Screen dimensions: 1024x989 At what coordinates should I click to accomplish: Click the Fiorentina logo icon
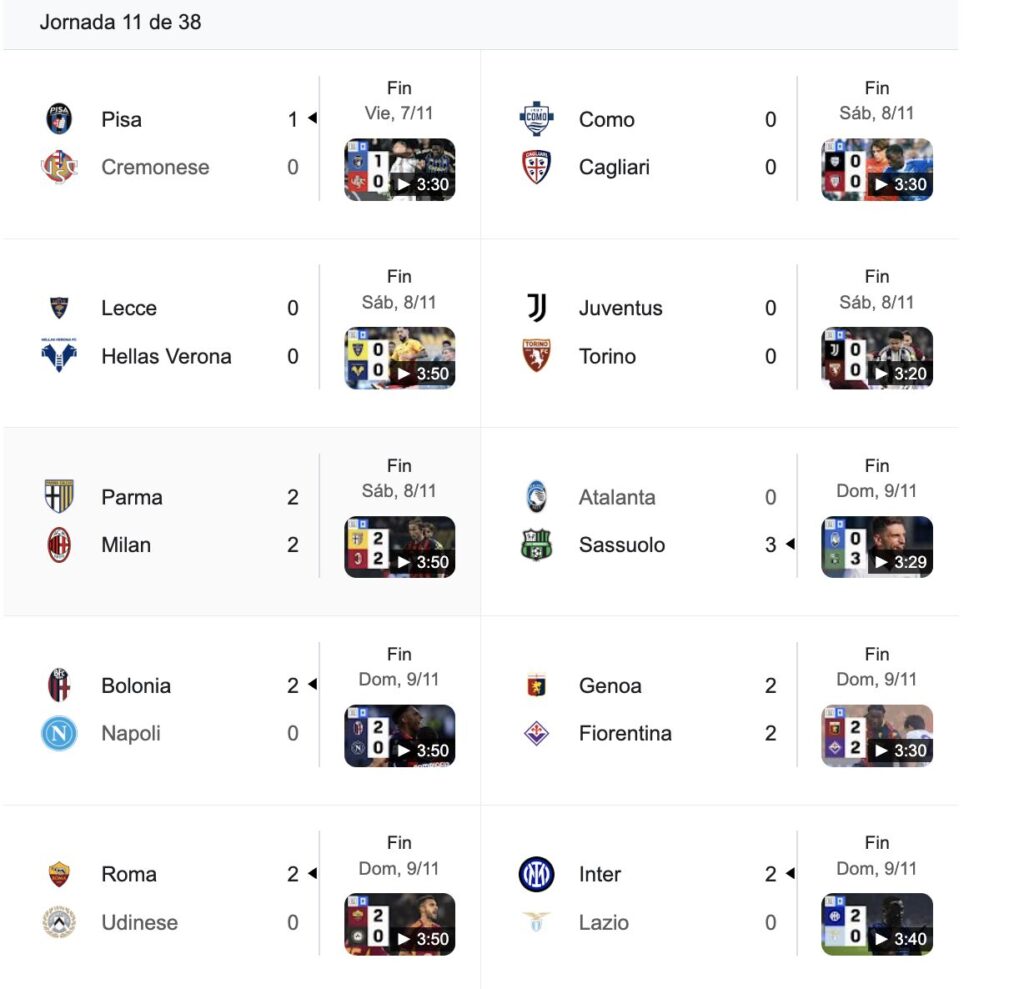click(537, 734)
